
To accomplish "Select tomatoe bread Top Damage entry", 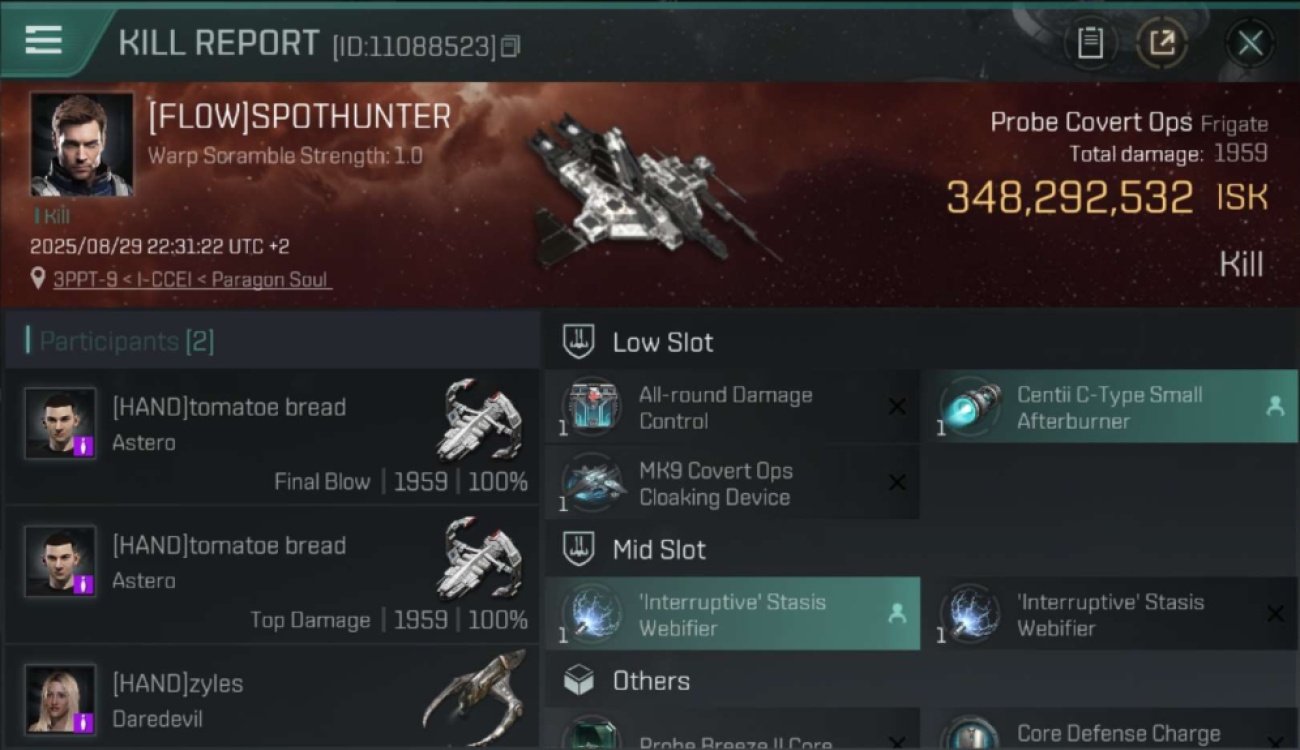I will [x=271, y=576].
